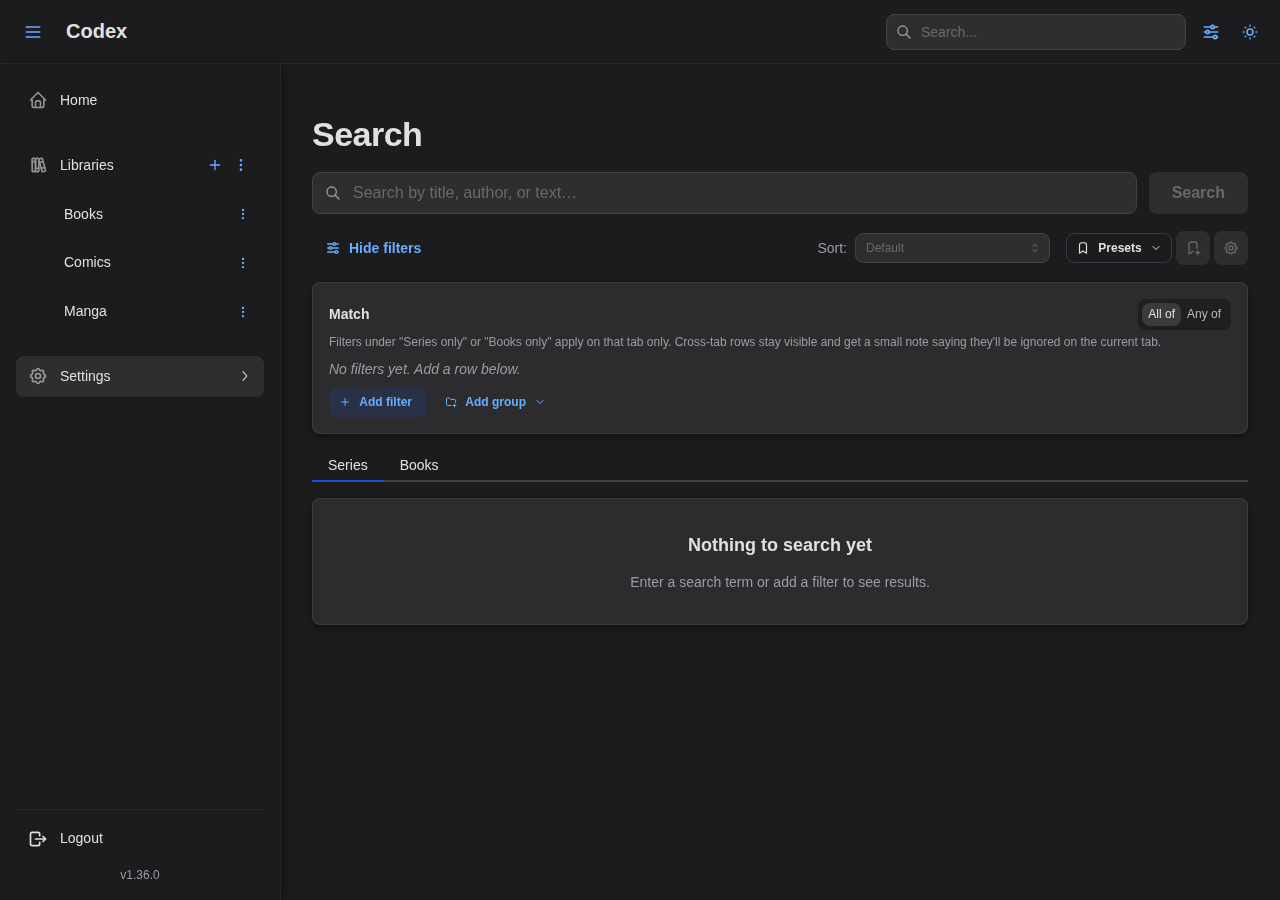Image resolution: width=1280 pixels, height=900 pixels.
Task: Click the plus icon on Add filter
Action: [x=345, y=402]
